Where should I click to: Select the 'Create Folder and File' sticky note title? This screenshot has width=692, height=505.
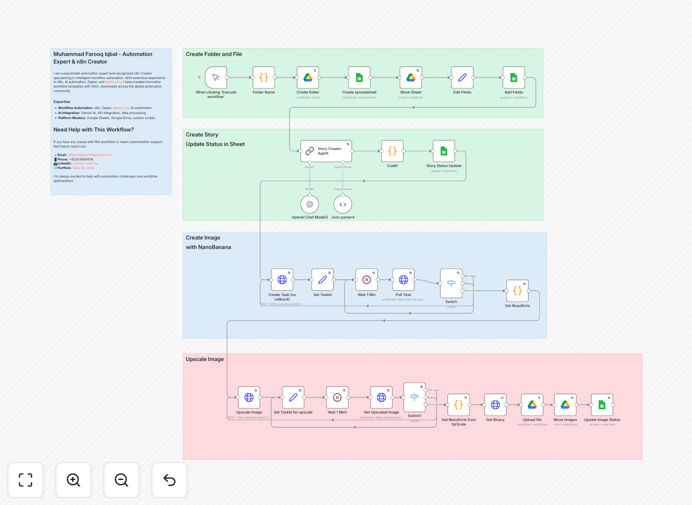click(214, 54)
